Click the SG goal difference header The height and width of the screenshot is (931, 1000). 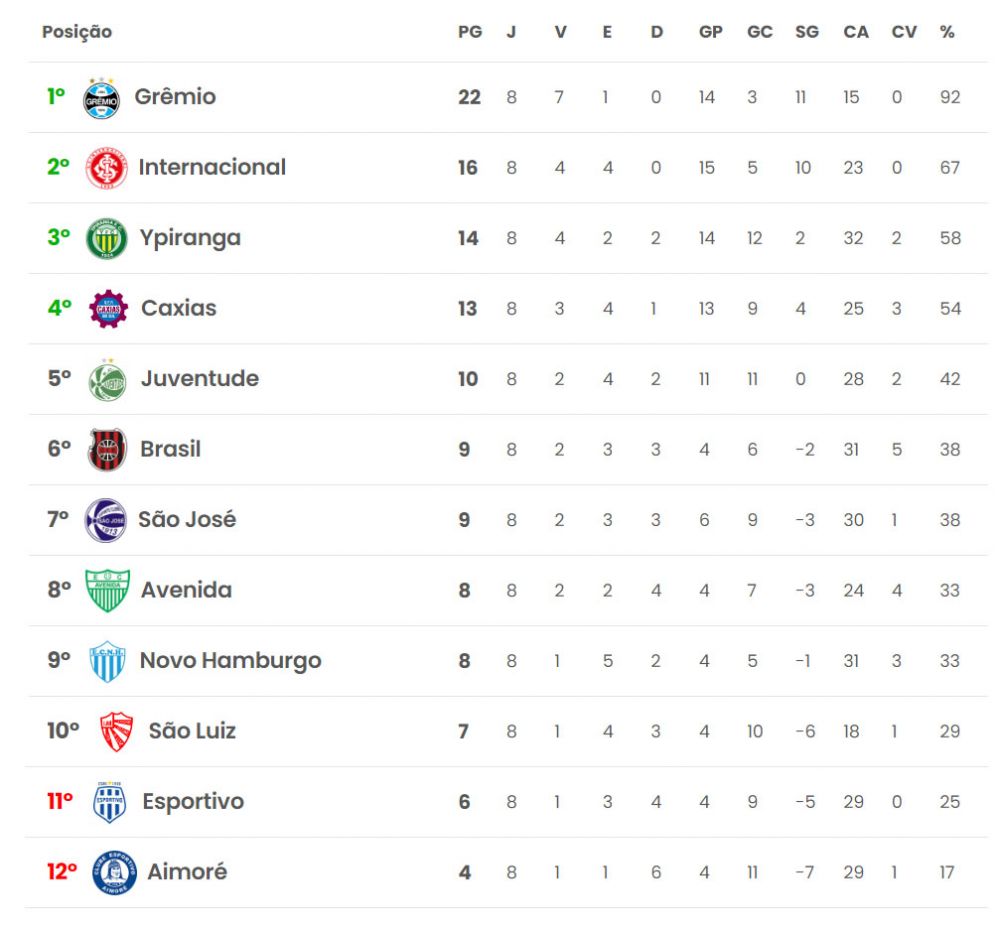click(x=807, y=32)
